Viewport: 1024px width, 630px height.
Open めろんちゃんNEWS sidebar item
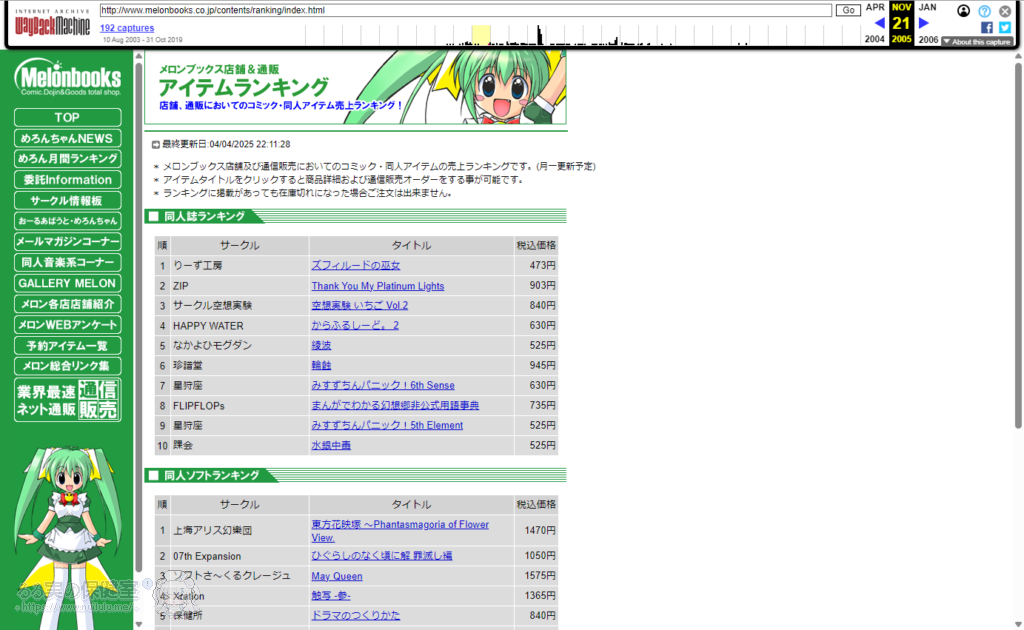pos(67,138)
